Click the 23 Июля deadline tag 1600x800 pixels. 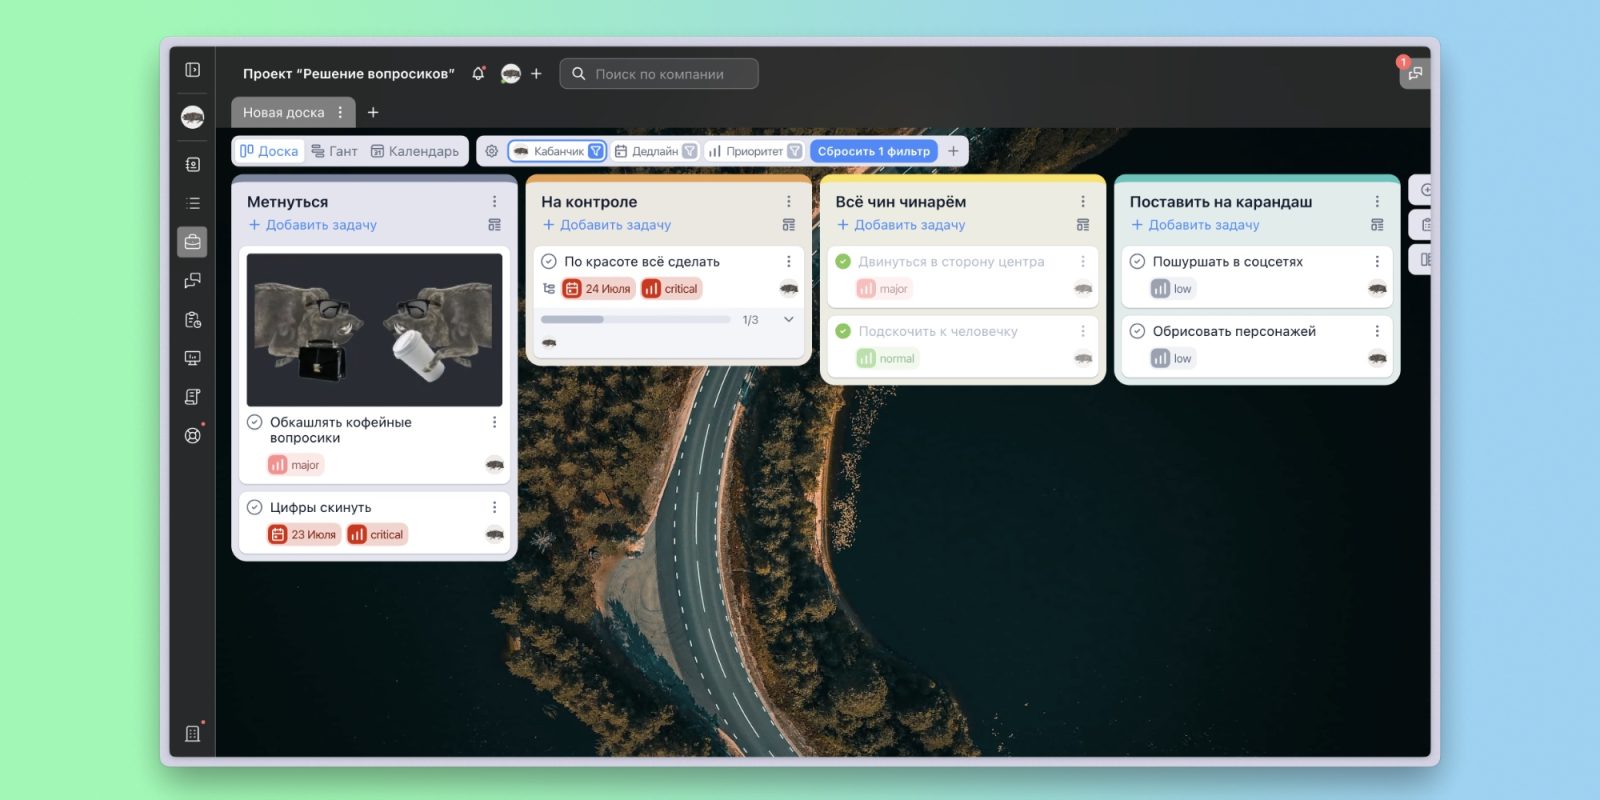click(x=304, y=535)
